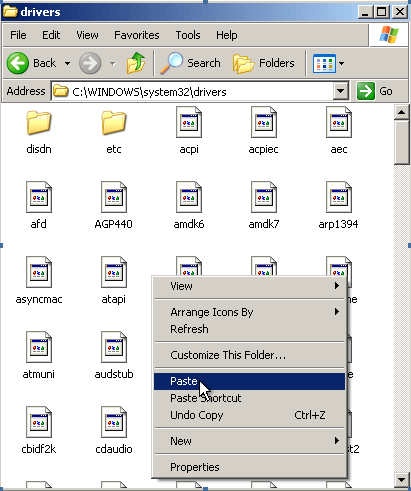Image resolution: width=411 pixels, height=491 pixels.
Task: Minimize the drivers window
Action: click(366, 12)
